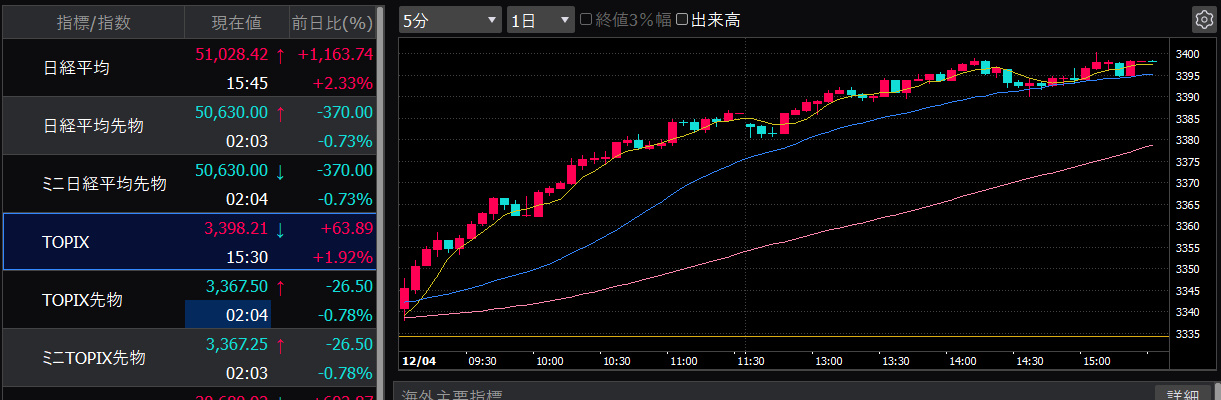
Task: Open the chart settings gear icon
Action: point(1202,20)
